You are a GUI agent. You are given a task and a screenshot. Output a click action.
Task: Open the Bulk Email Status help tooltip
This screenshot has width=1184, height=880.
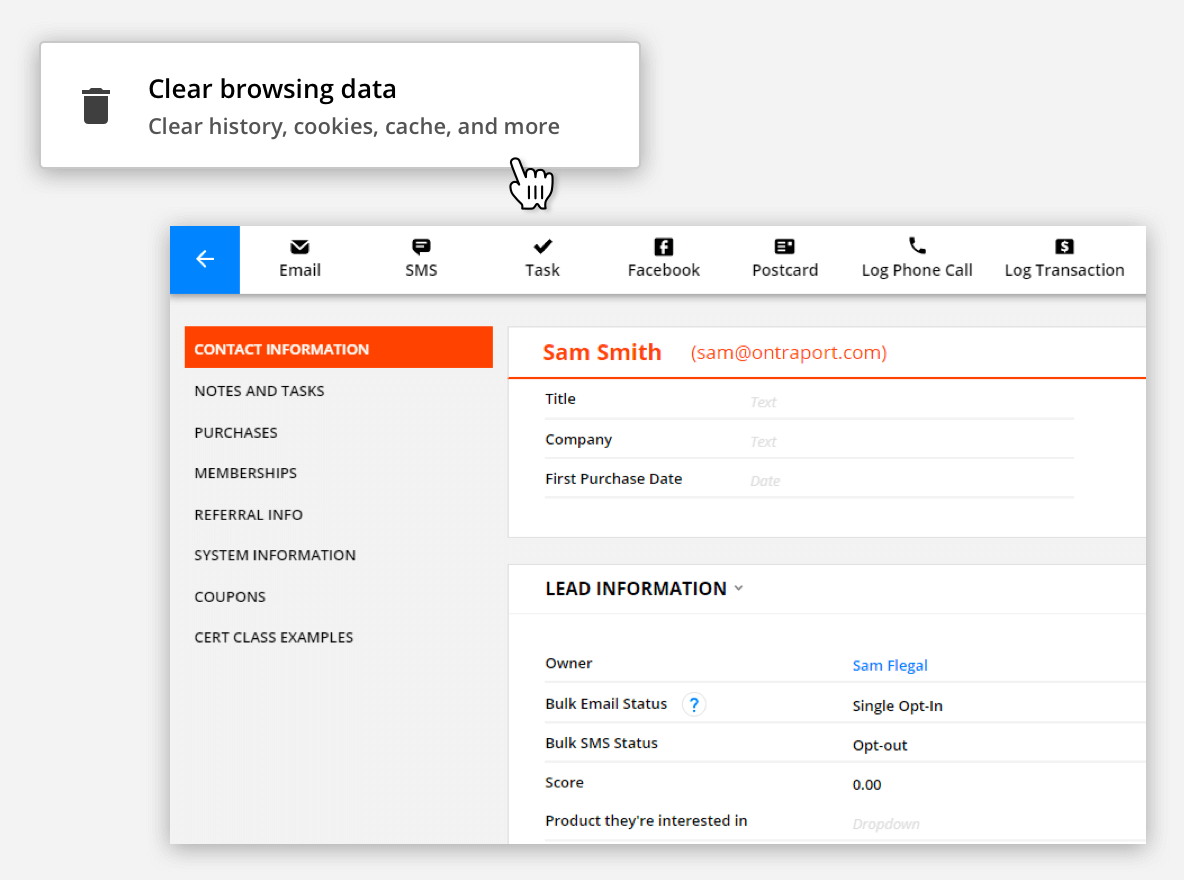[693, 704]
